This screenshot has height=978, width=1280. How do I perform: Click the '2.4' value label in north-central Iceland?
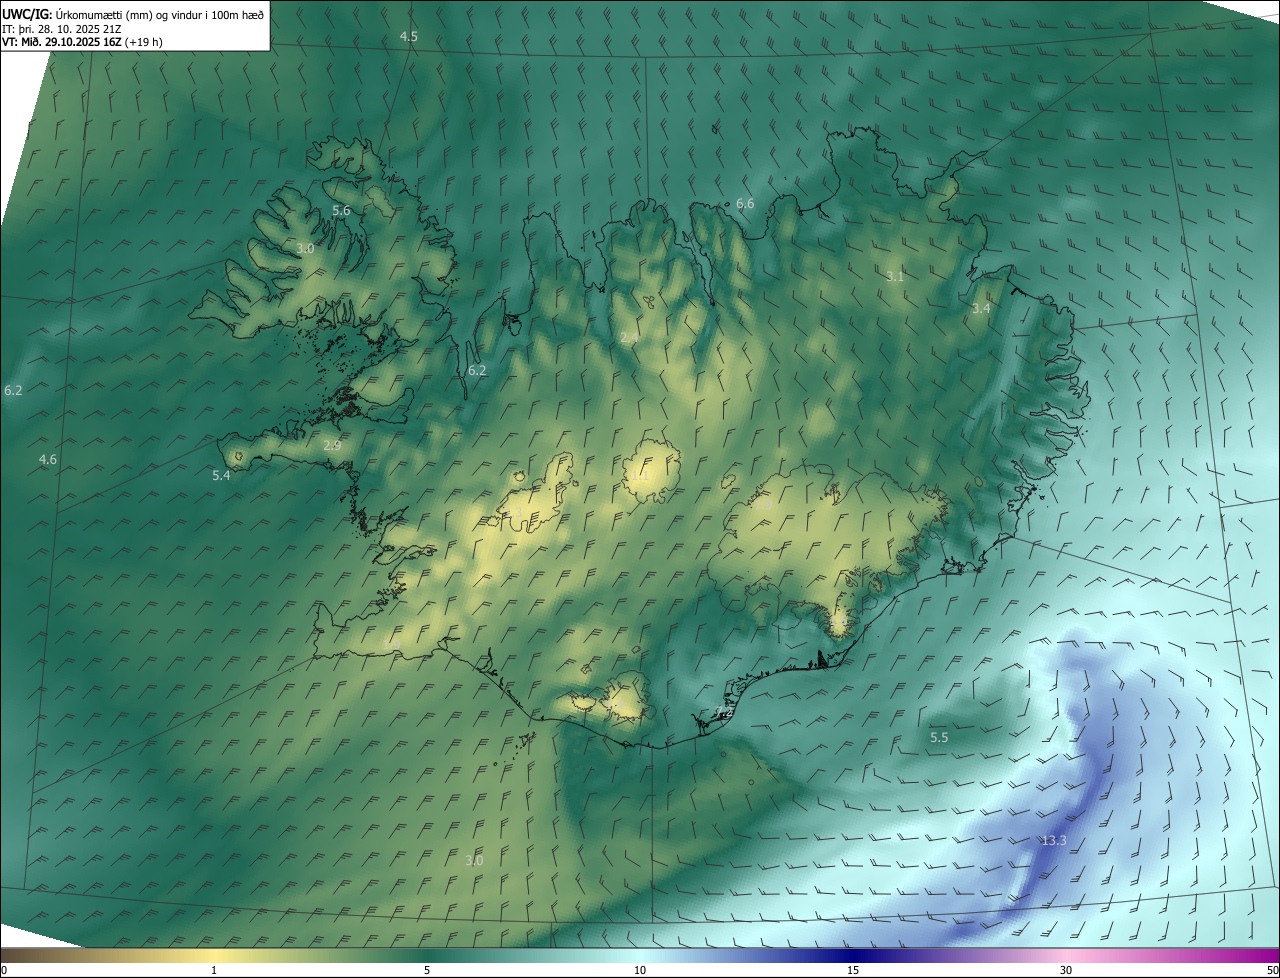[629, 337]
